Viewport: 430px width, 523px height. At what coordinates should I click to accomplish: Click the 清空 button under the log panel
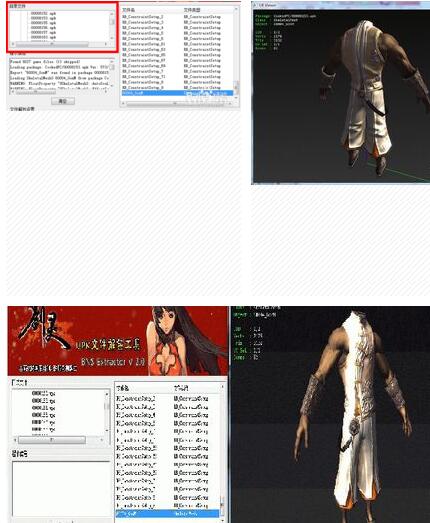(63, 101)
